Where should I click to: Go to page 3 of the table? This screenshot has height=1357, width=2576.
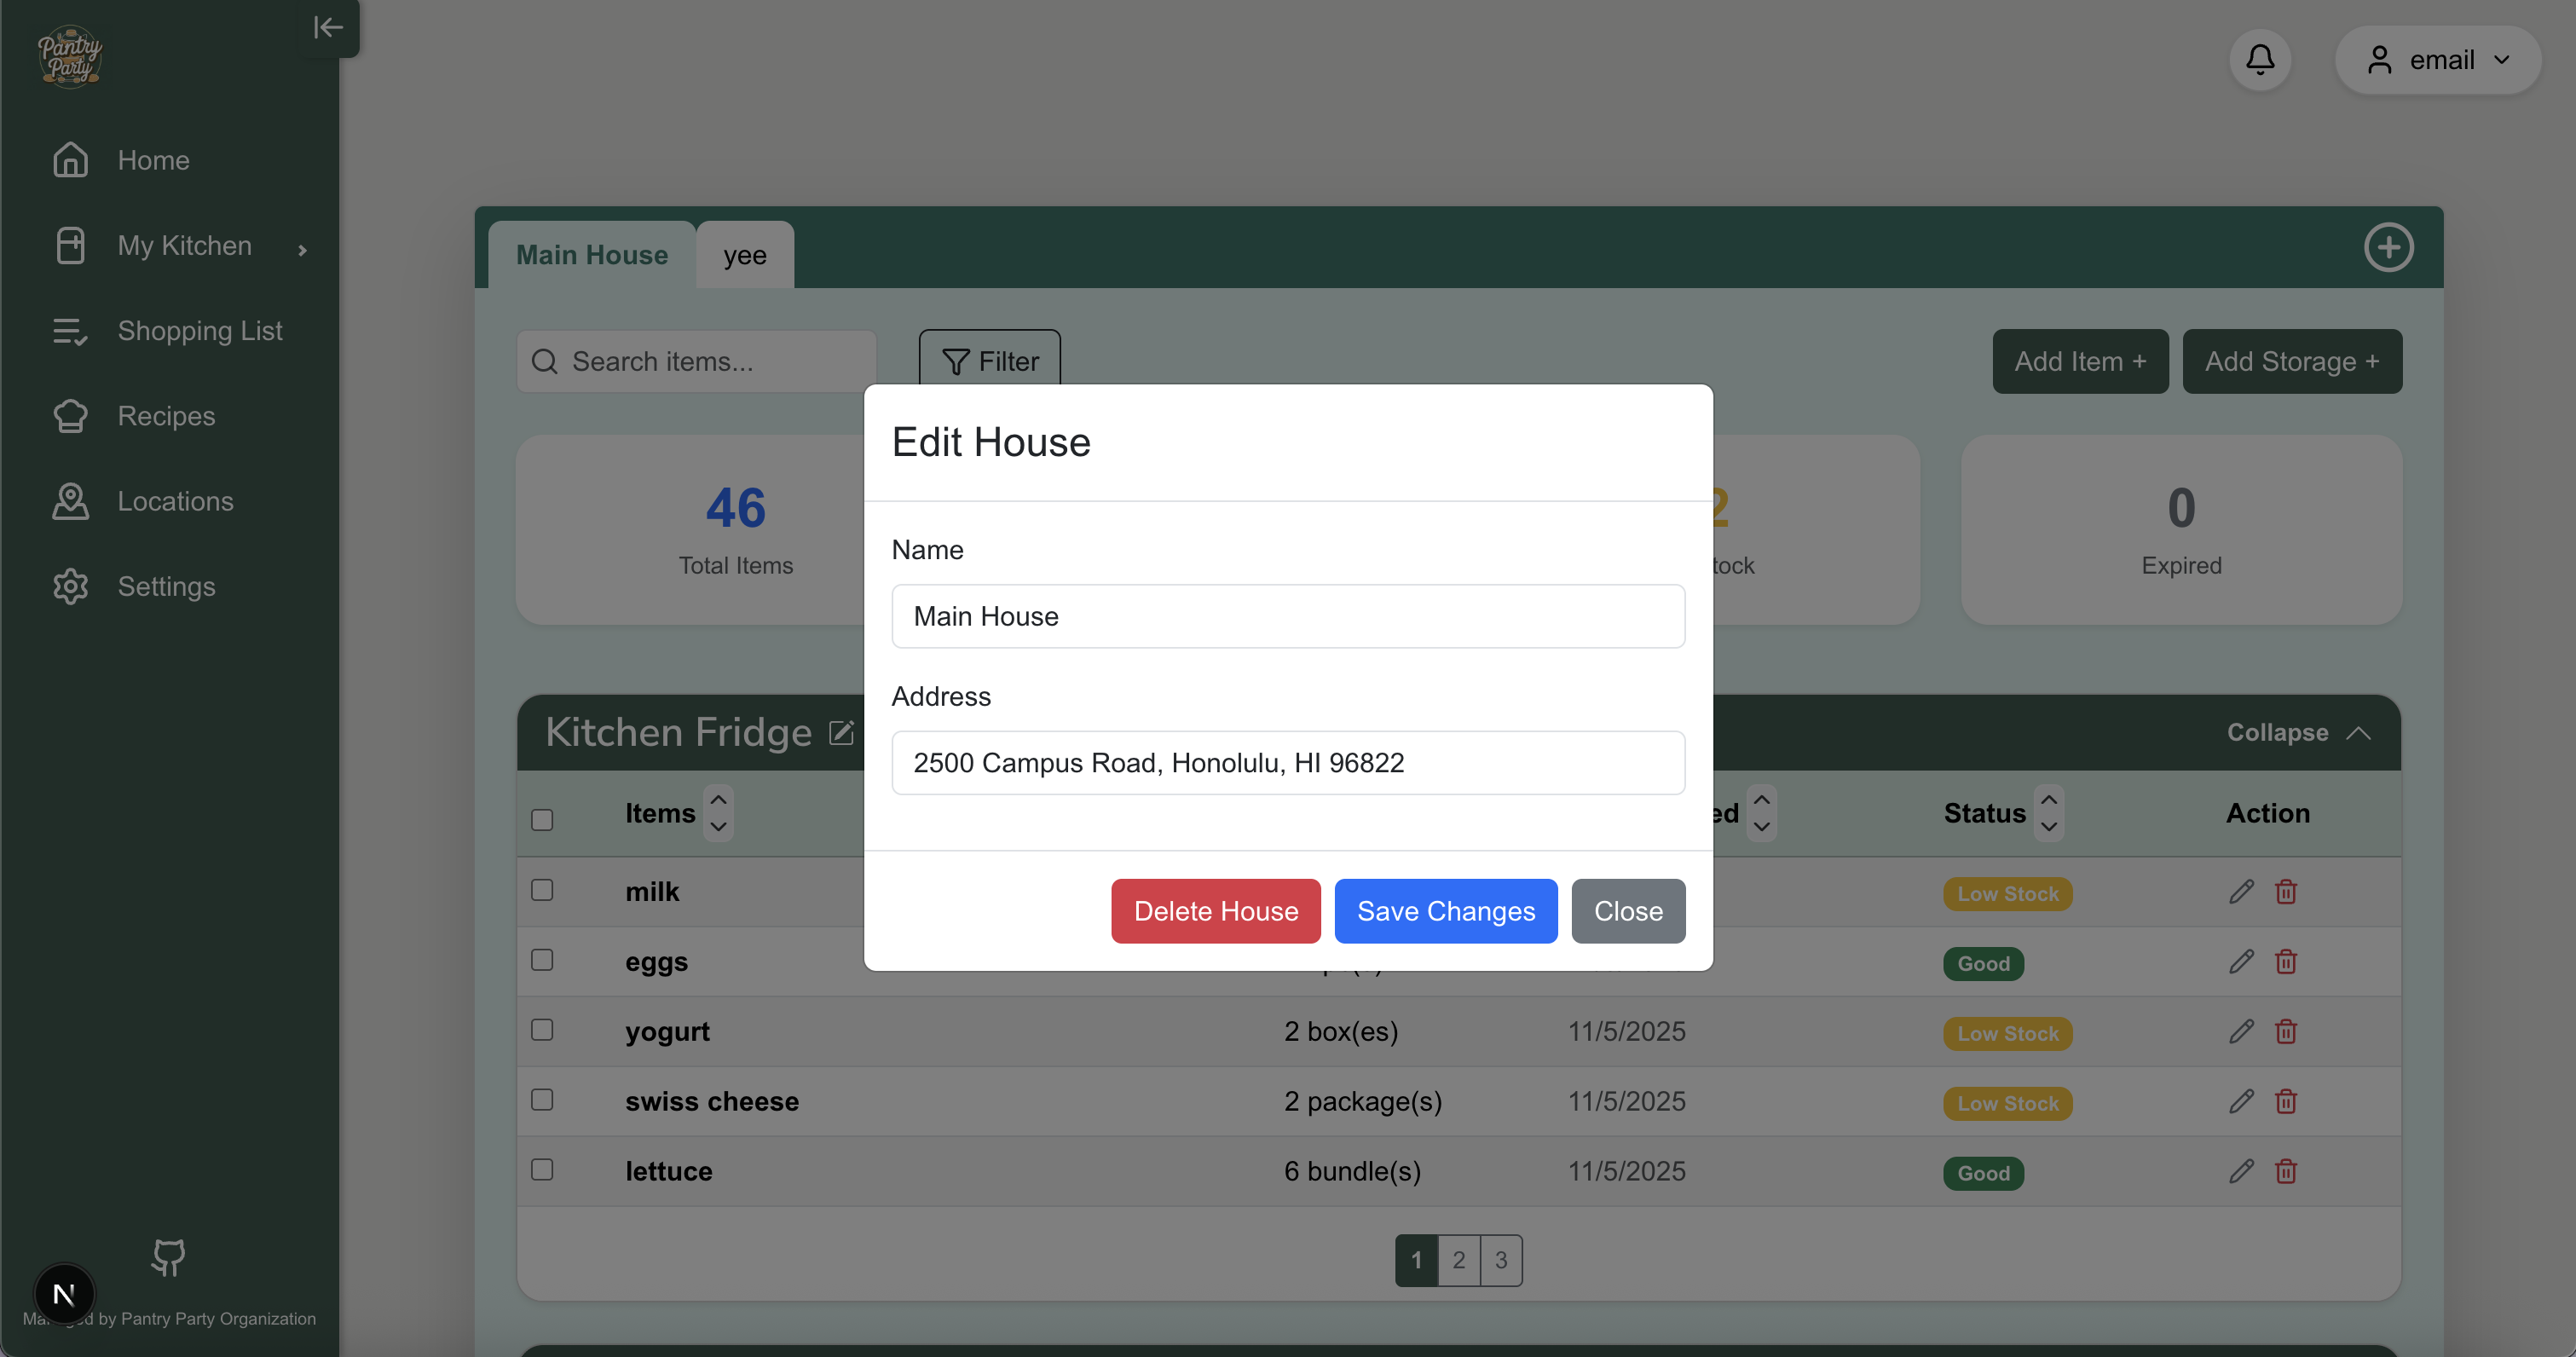coord(1501,1260)
